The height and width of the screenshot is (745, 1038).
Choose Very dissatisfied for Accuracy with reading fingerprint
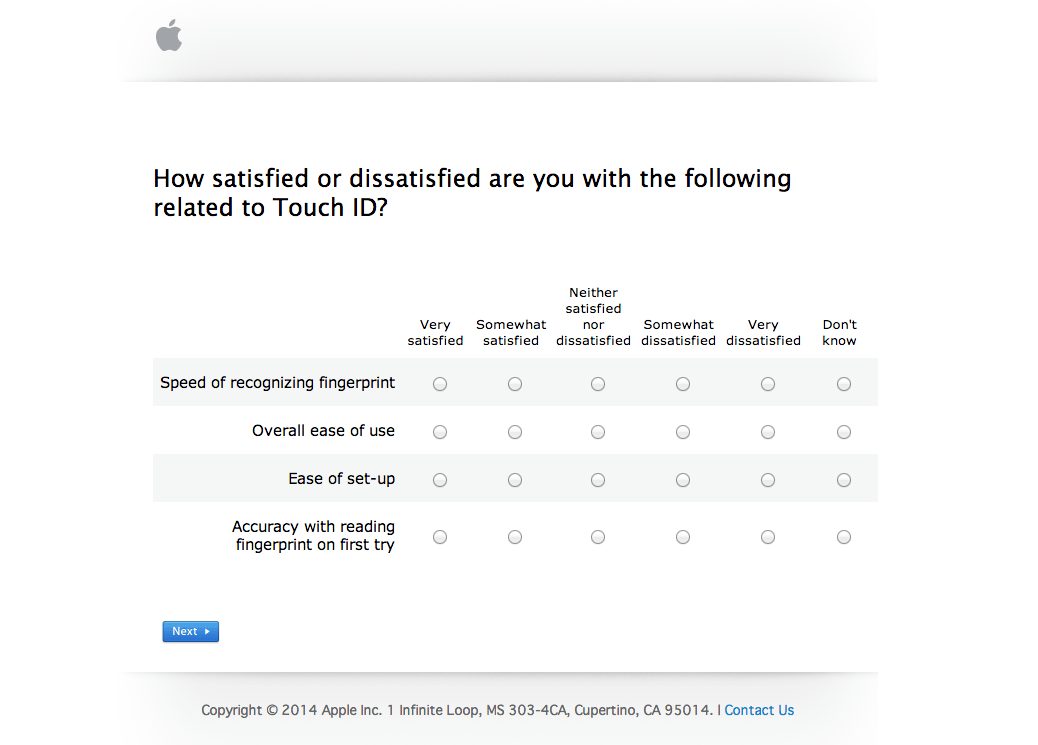point(768,537)
